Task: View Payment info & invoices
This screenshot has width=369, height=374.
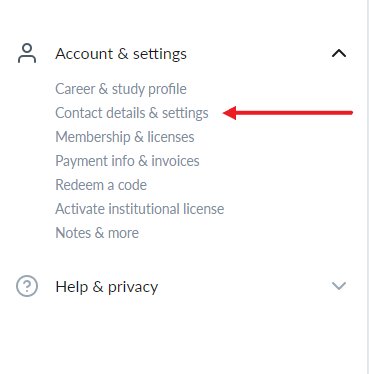Action: [x=127, y=161]
